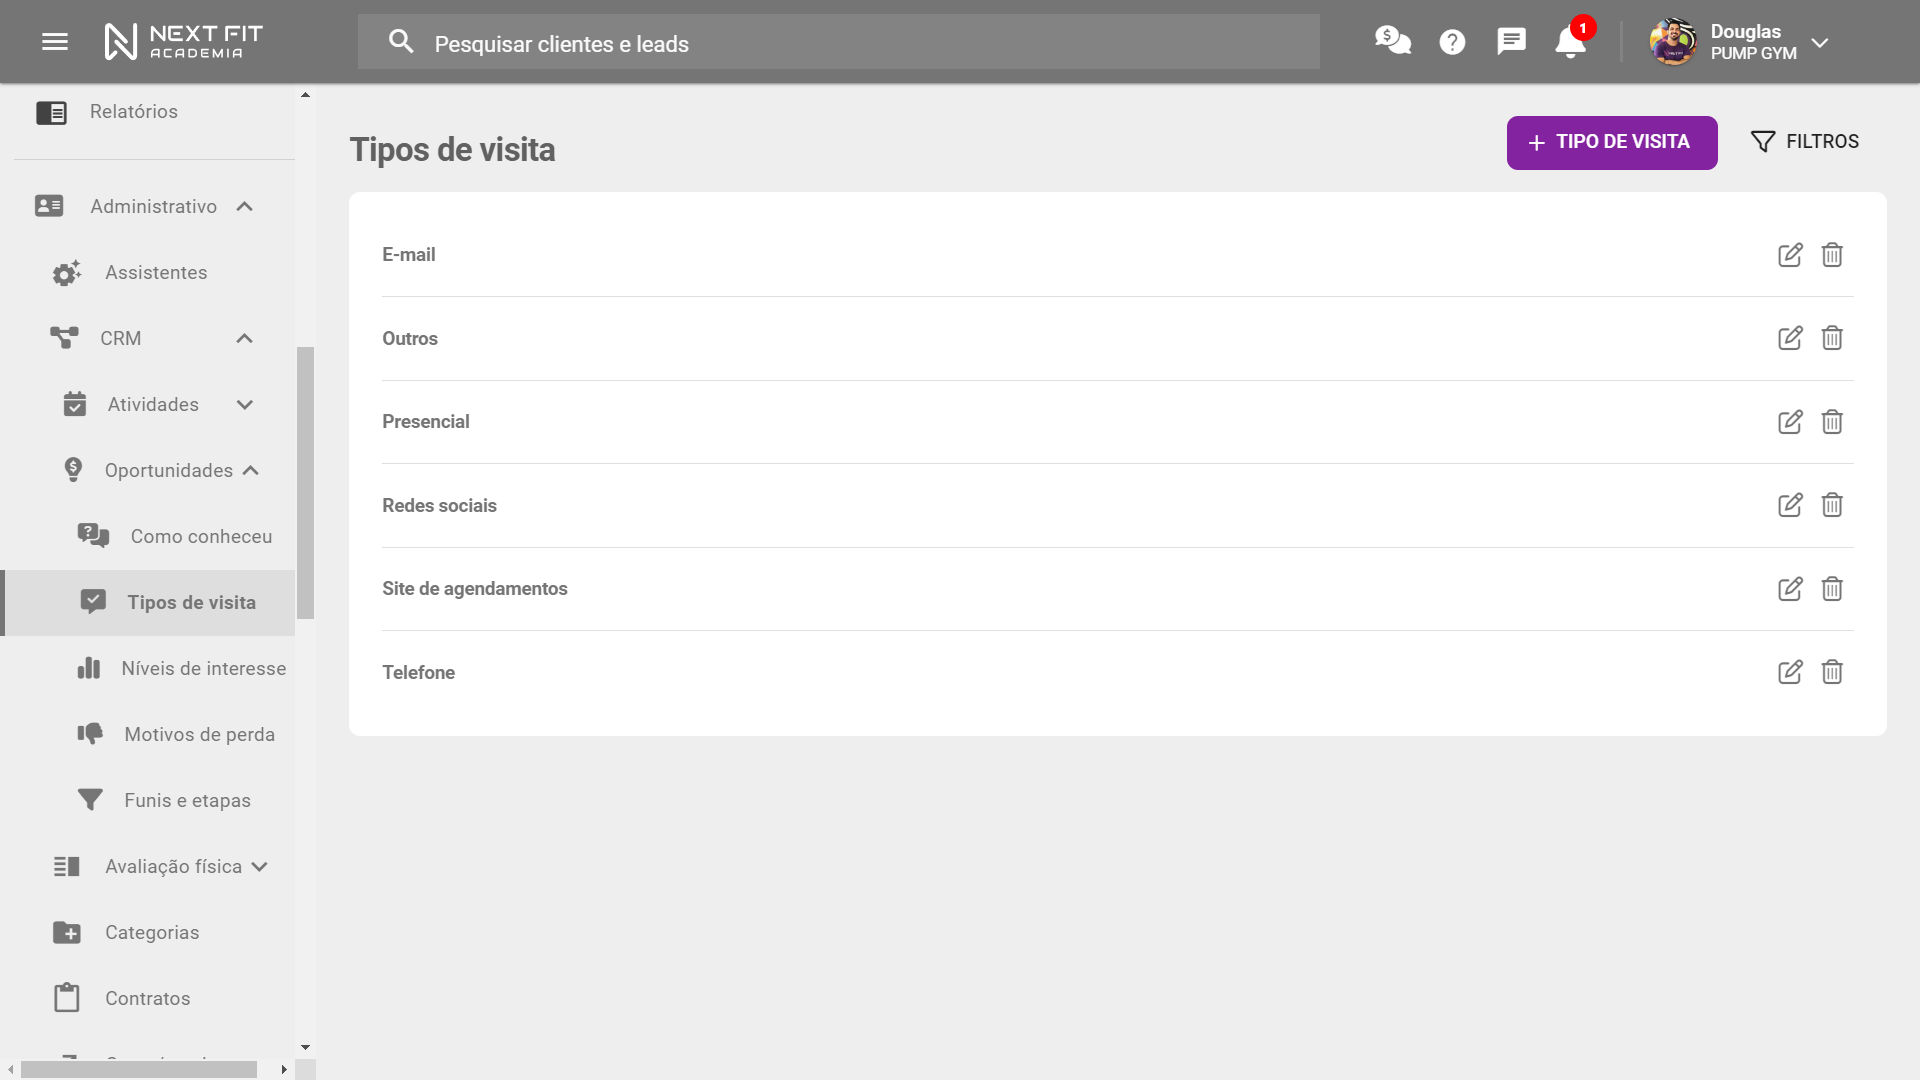Collapse the Administrativo section
Image resolution: width=1920 pixels, height=1080 pixels.
coord(245,206)
